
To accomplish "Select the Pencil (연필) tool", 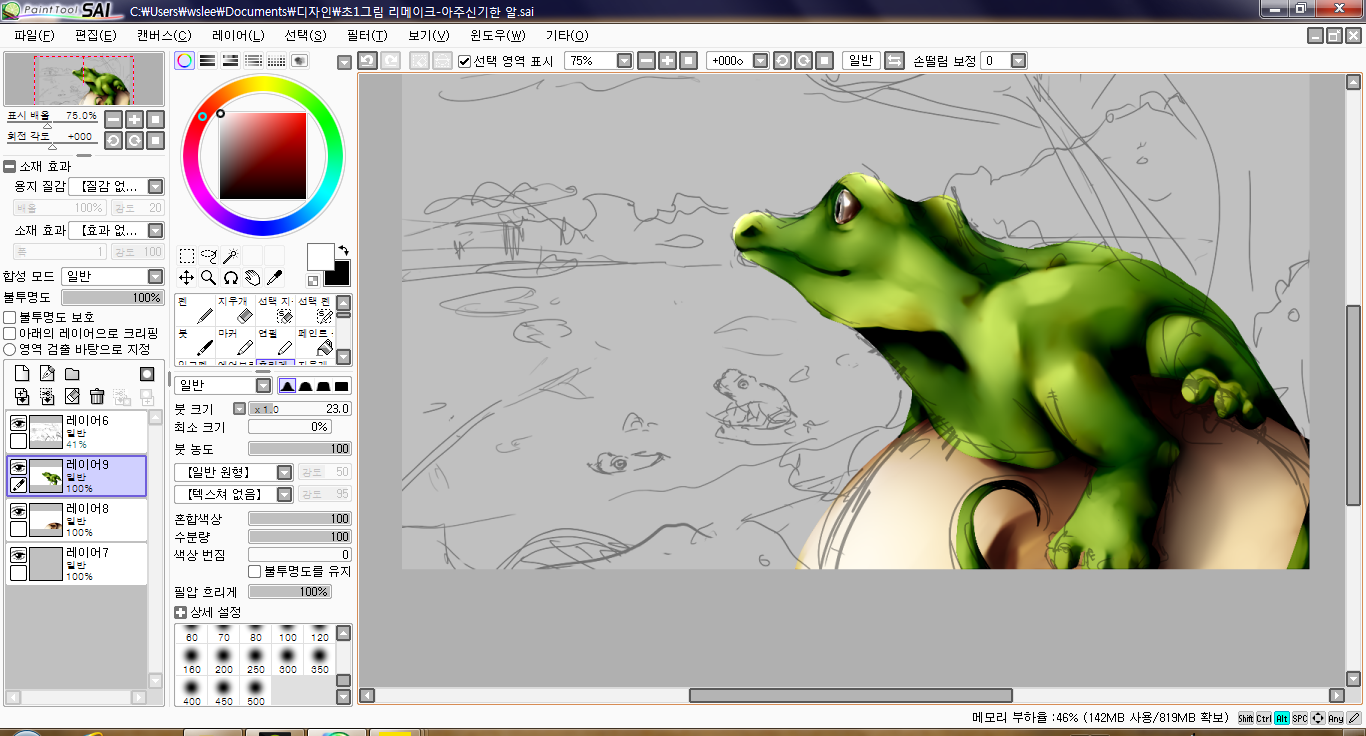I will 275,342.
